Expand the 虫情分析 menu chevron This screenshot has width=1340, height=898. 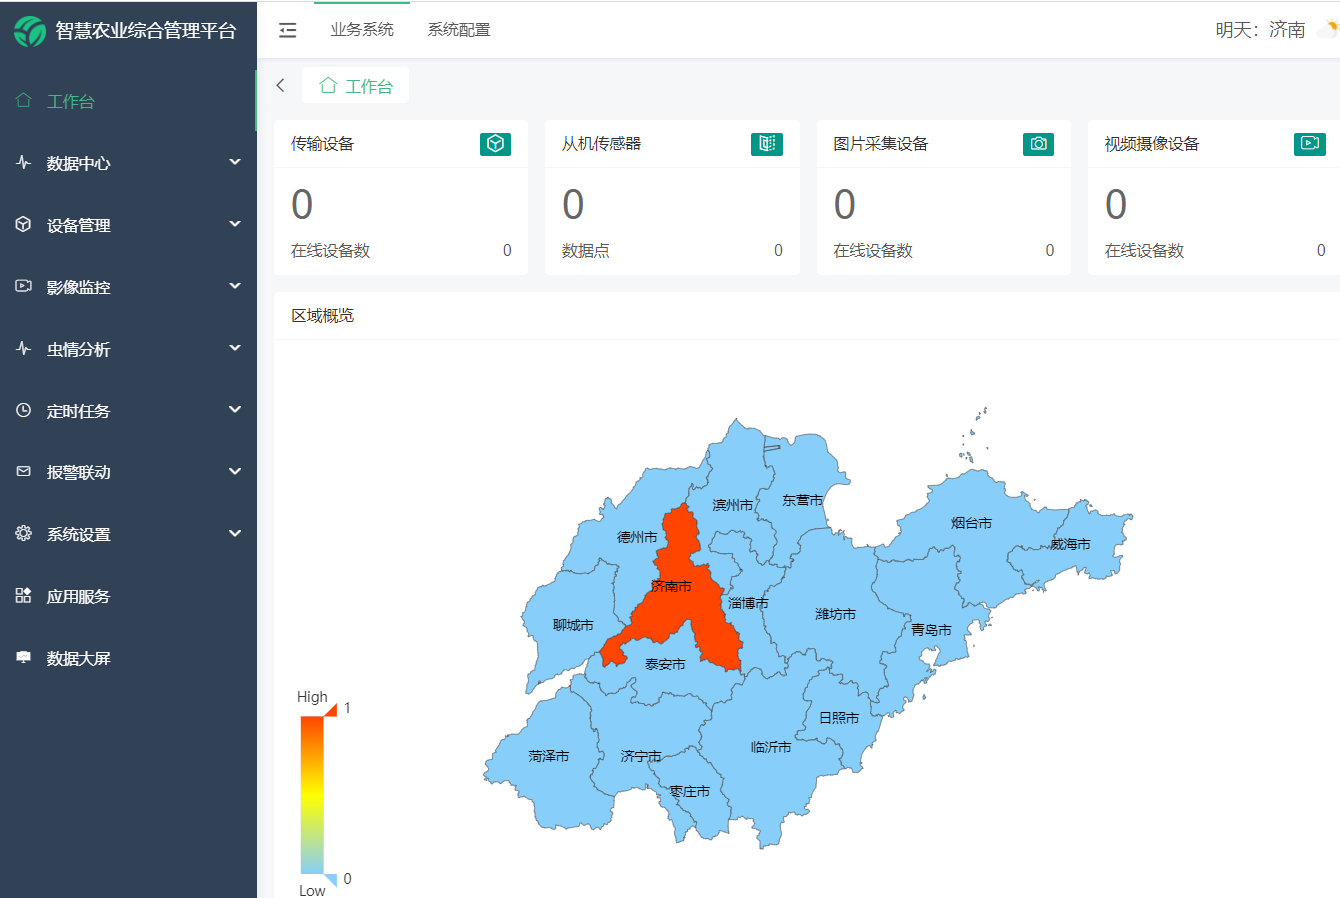coord(235,348)
